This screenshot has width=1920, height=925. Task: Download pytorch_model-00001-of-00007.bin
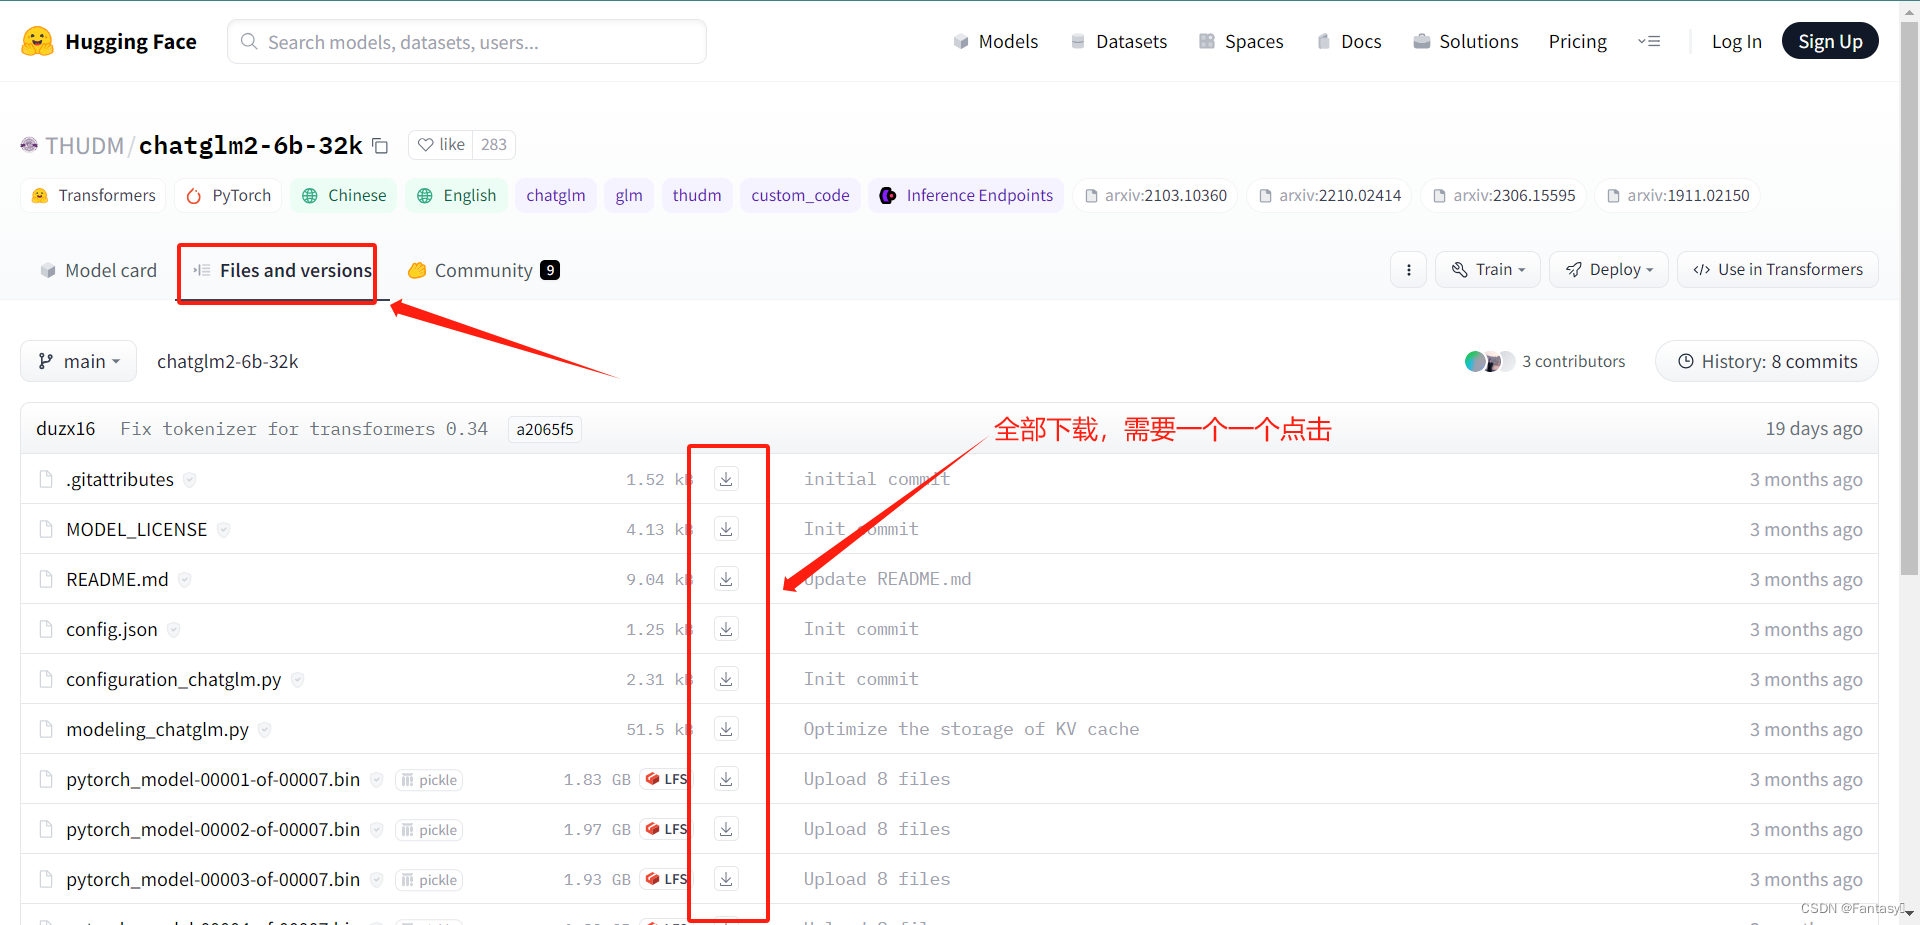[x=726, y=779]
